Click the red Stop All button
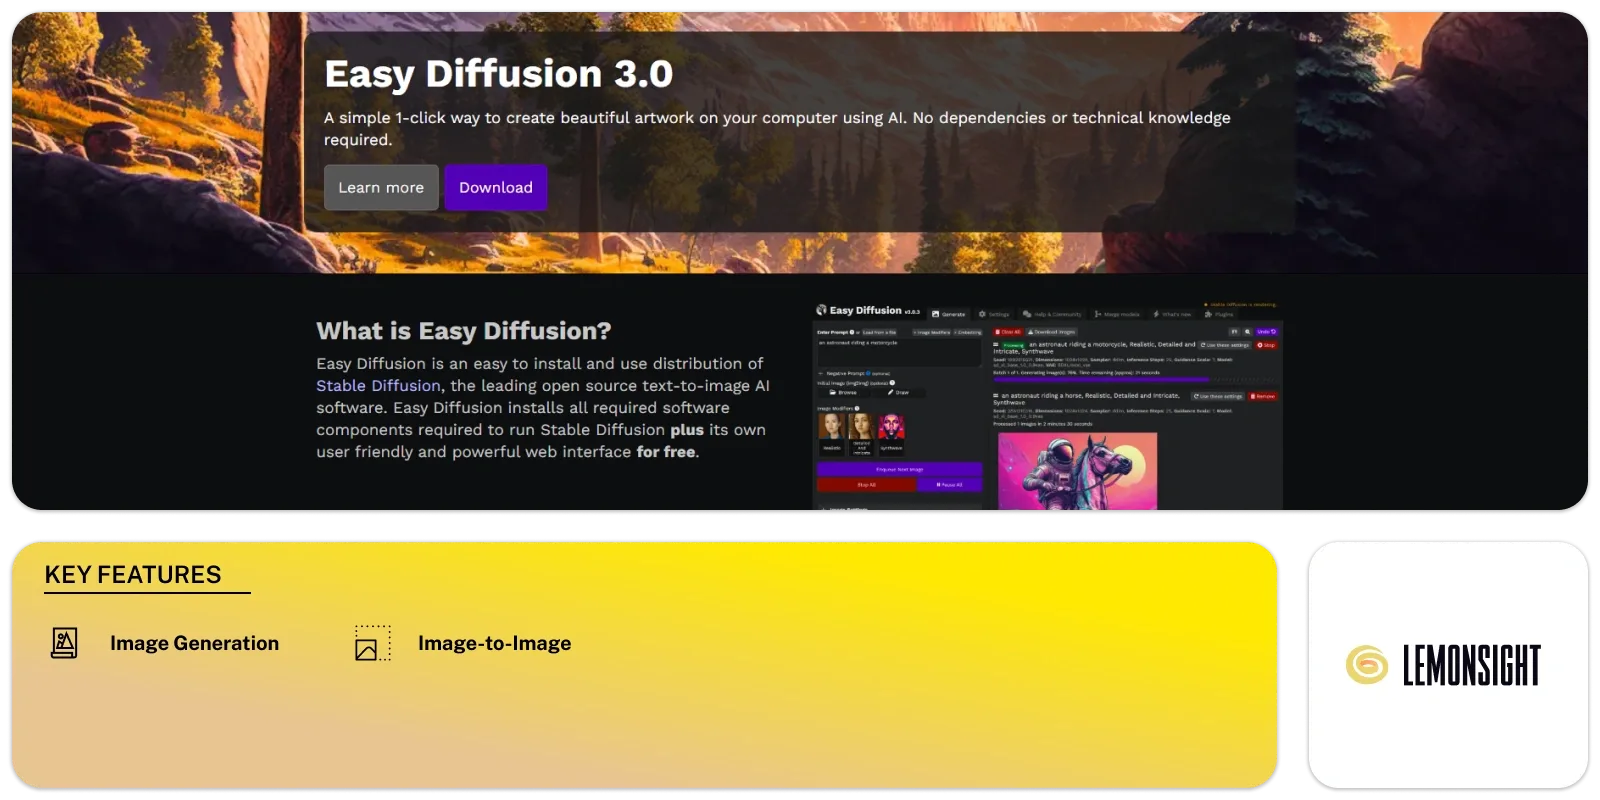1600x800 pixels. (866, 485)
